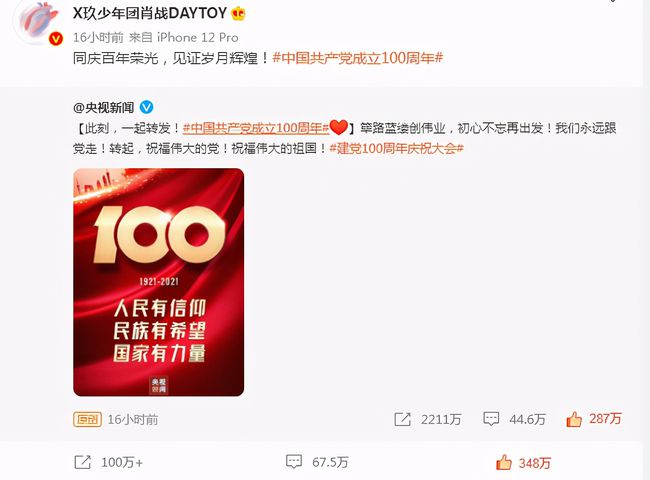
Task: Open the underlined #中国共产党成立100周年# link in the repost
Action: 256,128
